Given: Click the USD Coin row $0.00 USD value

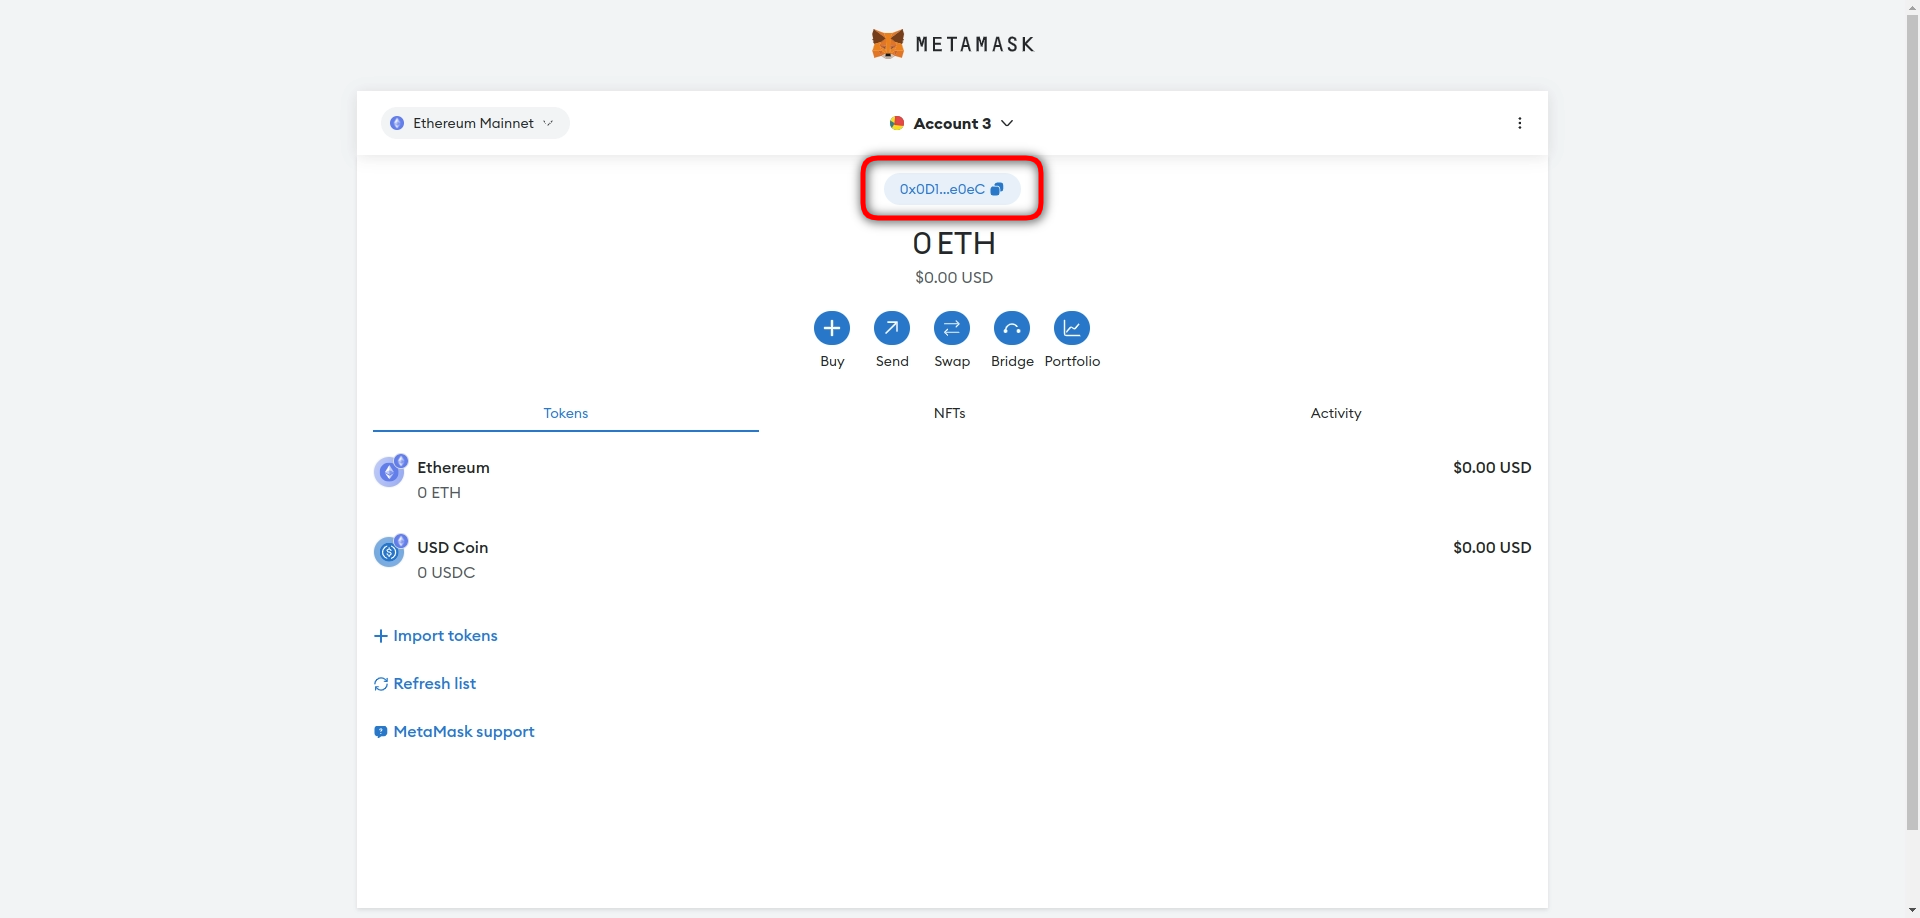Looking at the screenshot, I should [x=1492, y=547].
